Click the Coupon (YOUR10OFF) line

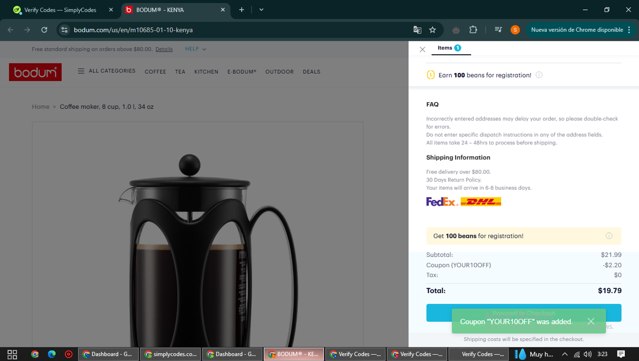[524, 265]
